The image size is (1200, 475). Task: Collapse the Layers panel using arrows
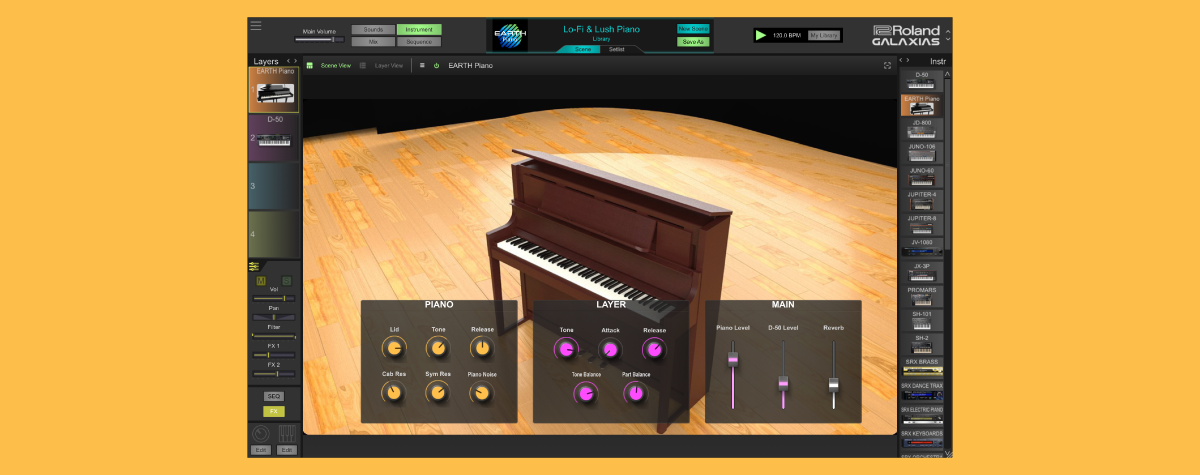291,61
